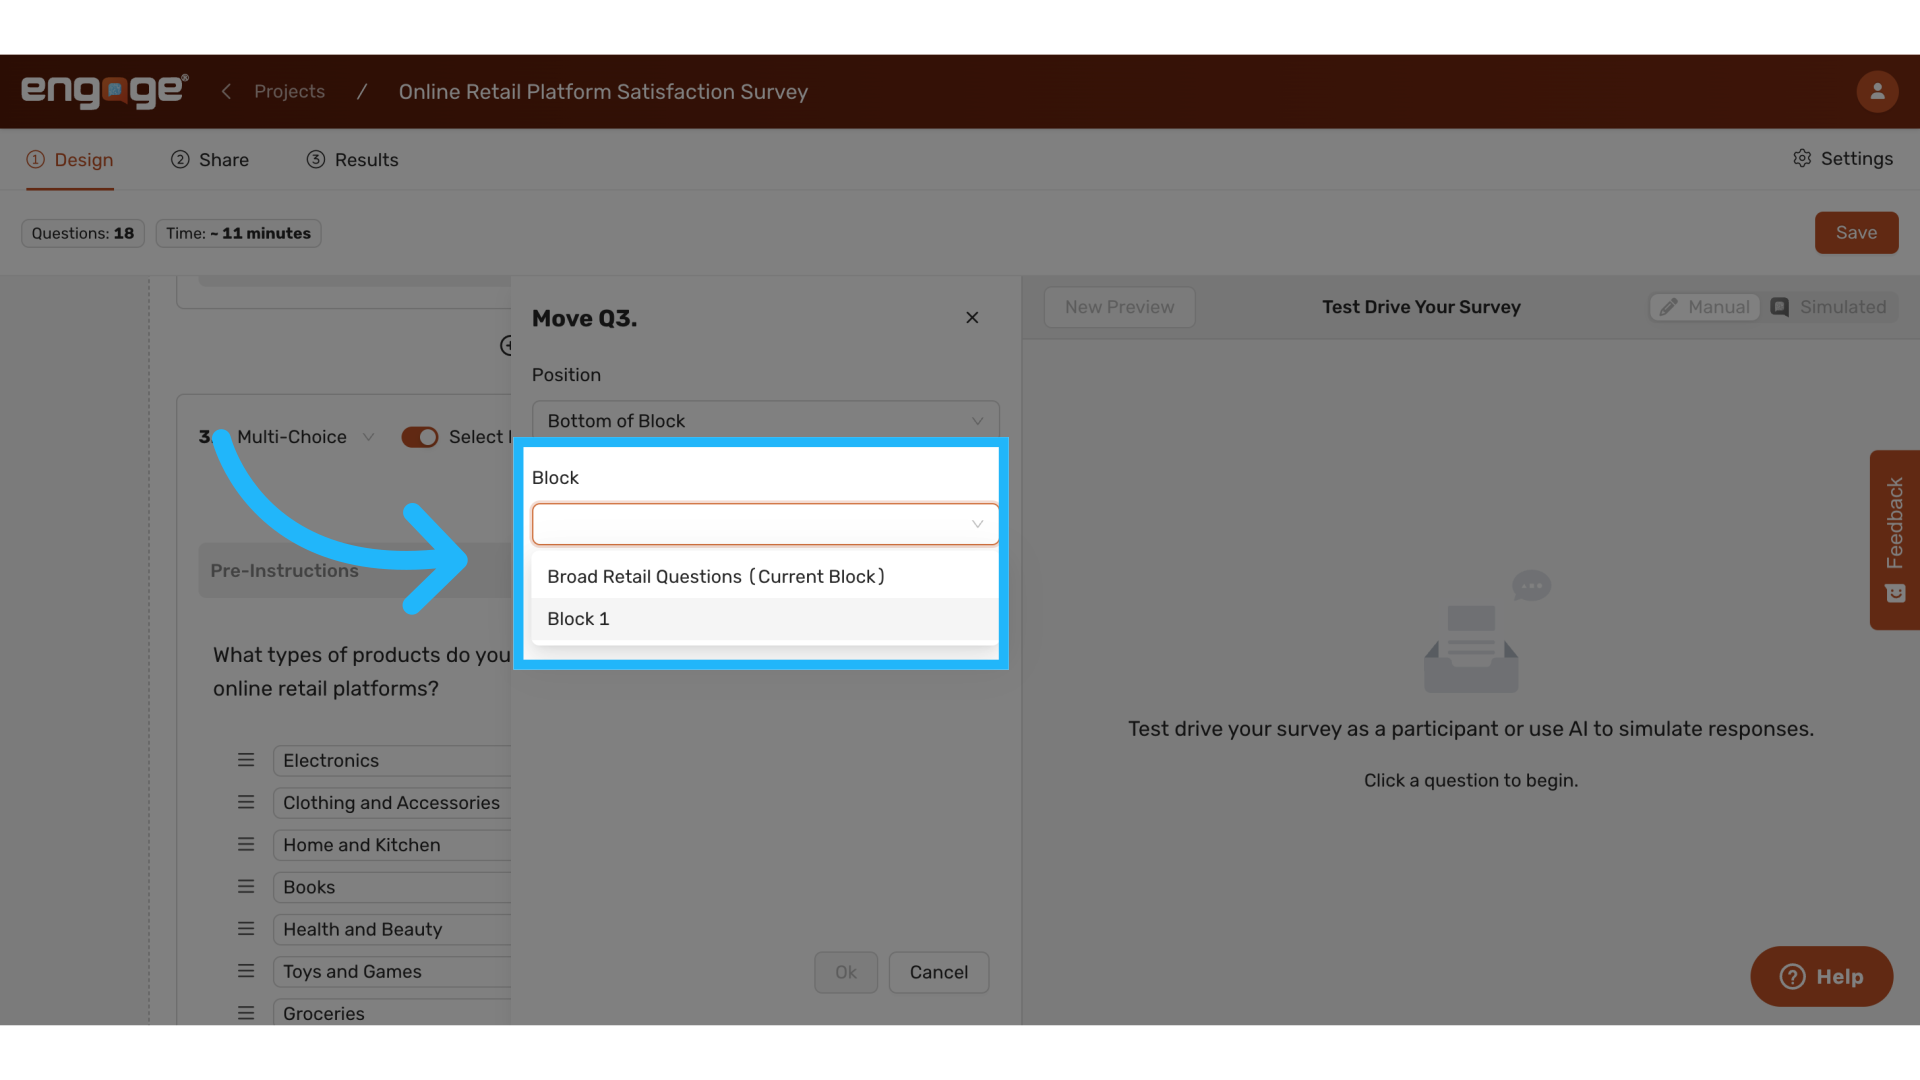Click the Toys and Games field
This screenshot has height=1080, width=1920.
point(392,971)
